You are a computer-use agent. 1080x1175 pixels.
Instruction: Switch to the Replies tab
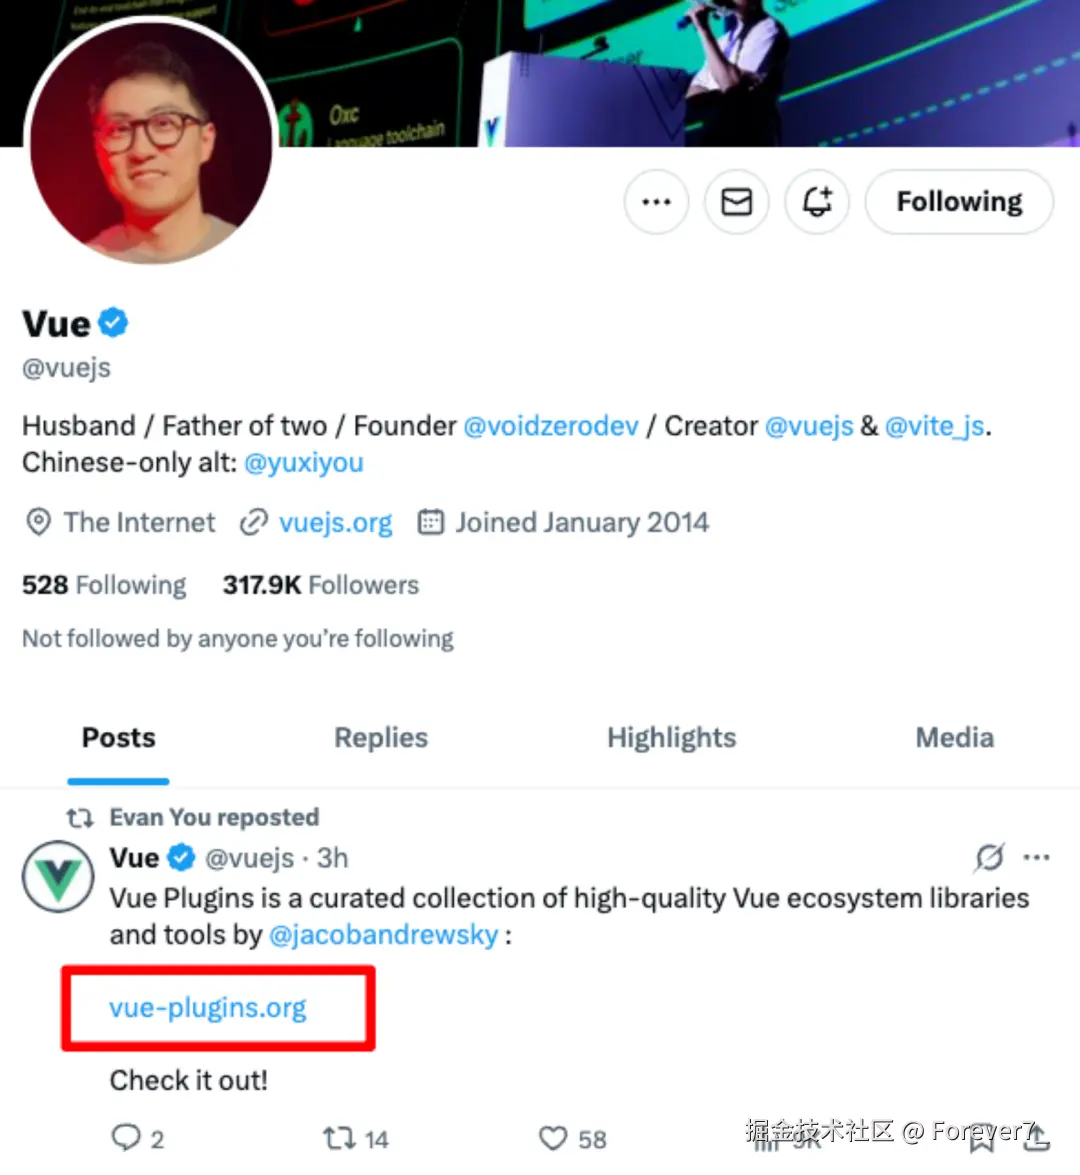click(x=380, y=738)
